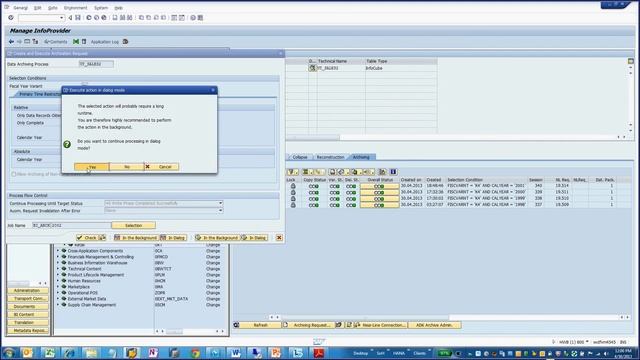Click the filter icon in the Archiving table toolbar

pyautogui.click(x=291, y=172)
